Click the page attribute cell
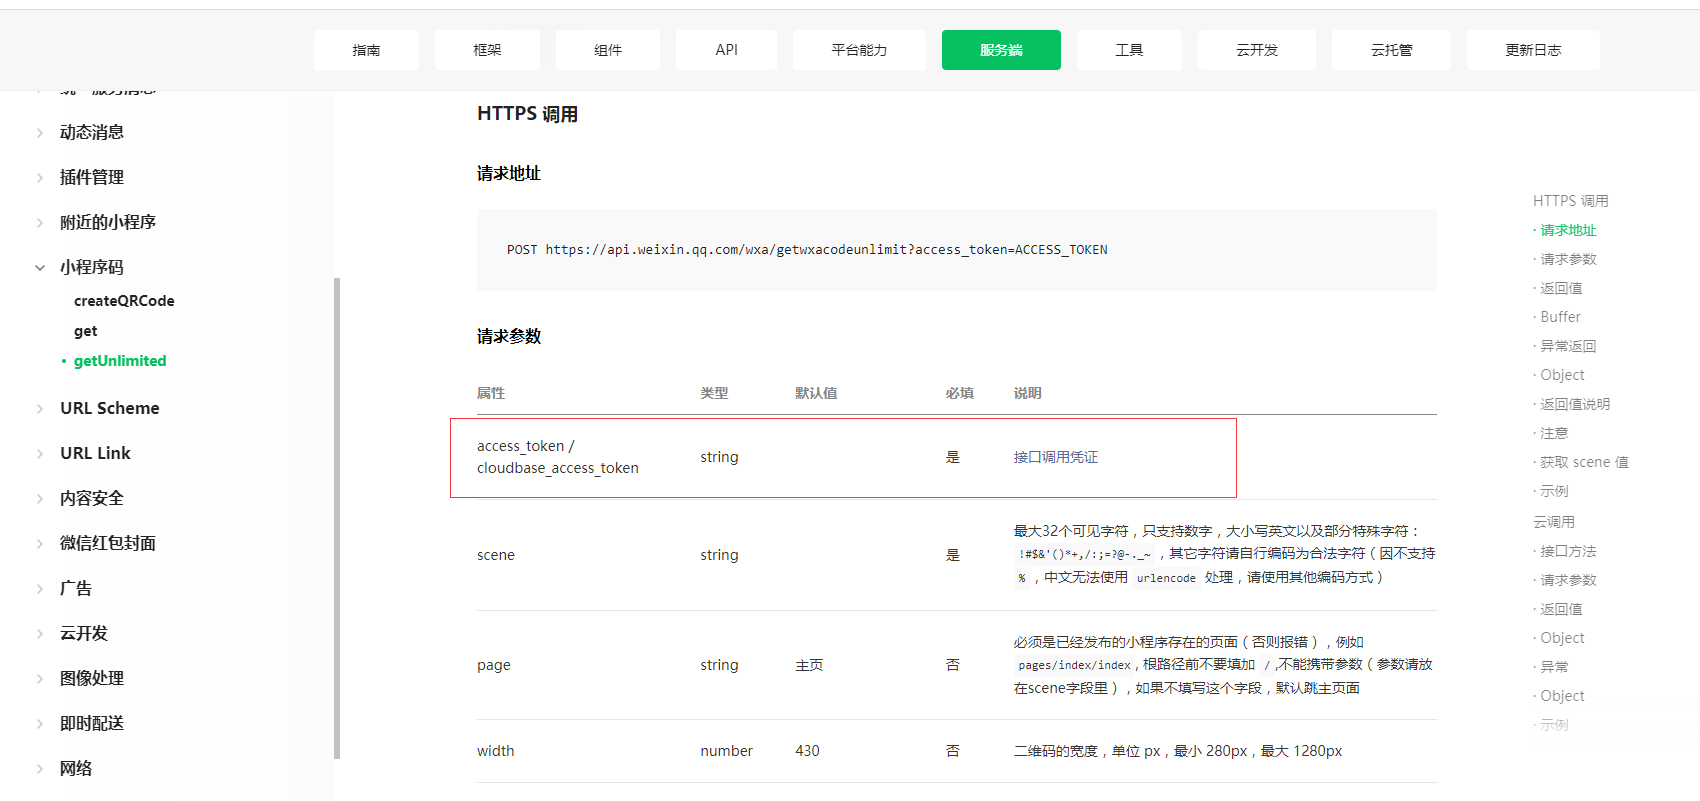The width and height of the screenshot is (1700, 801). tap(494, 665)
